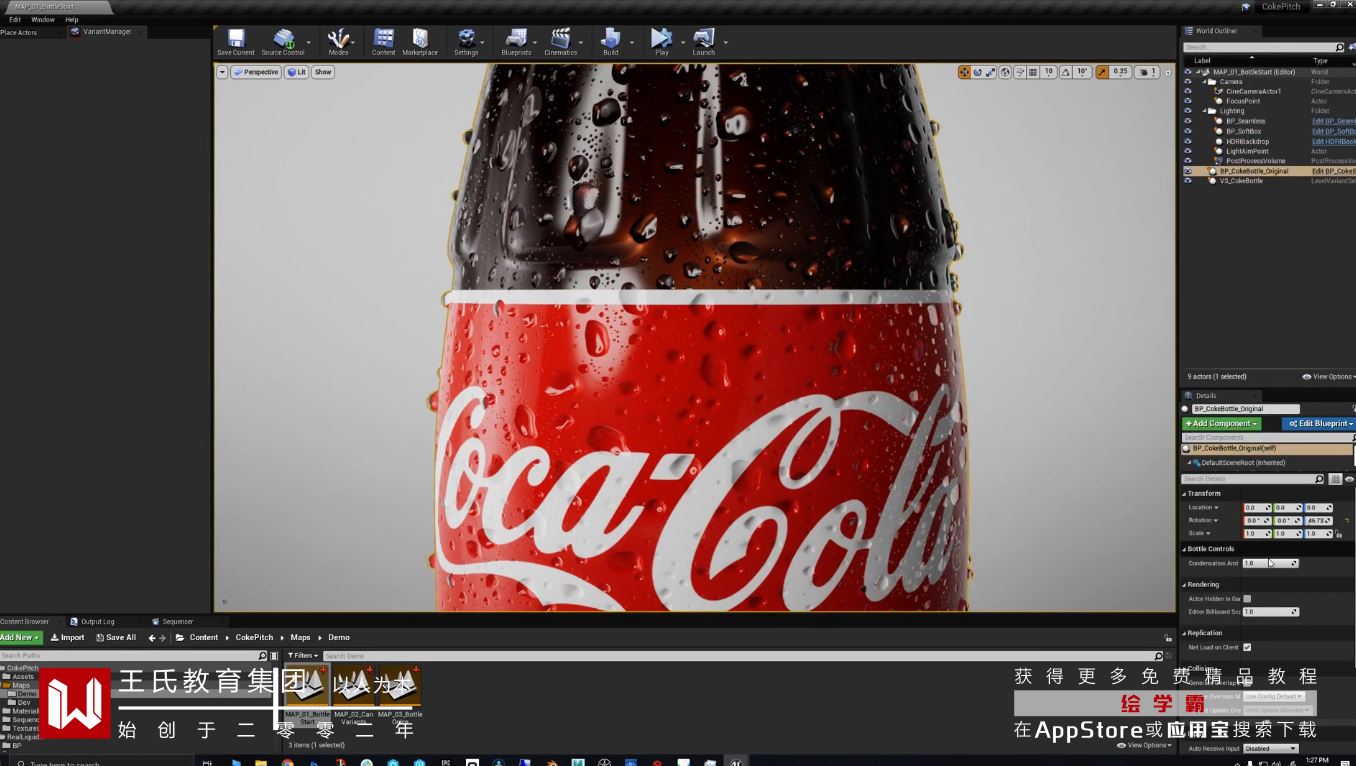Collapse the Camera folder in World Outliner
The height and width of the screenshot is (766, 1356).
(1206, 82)
